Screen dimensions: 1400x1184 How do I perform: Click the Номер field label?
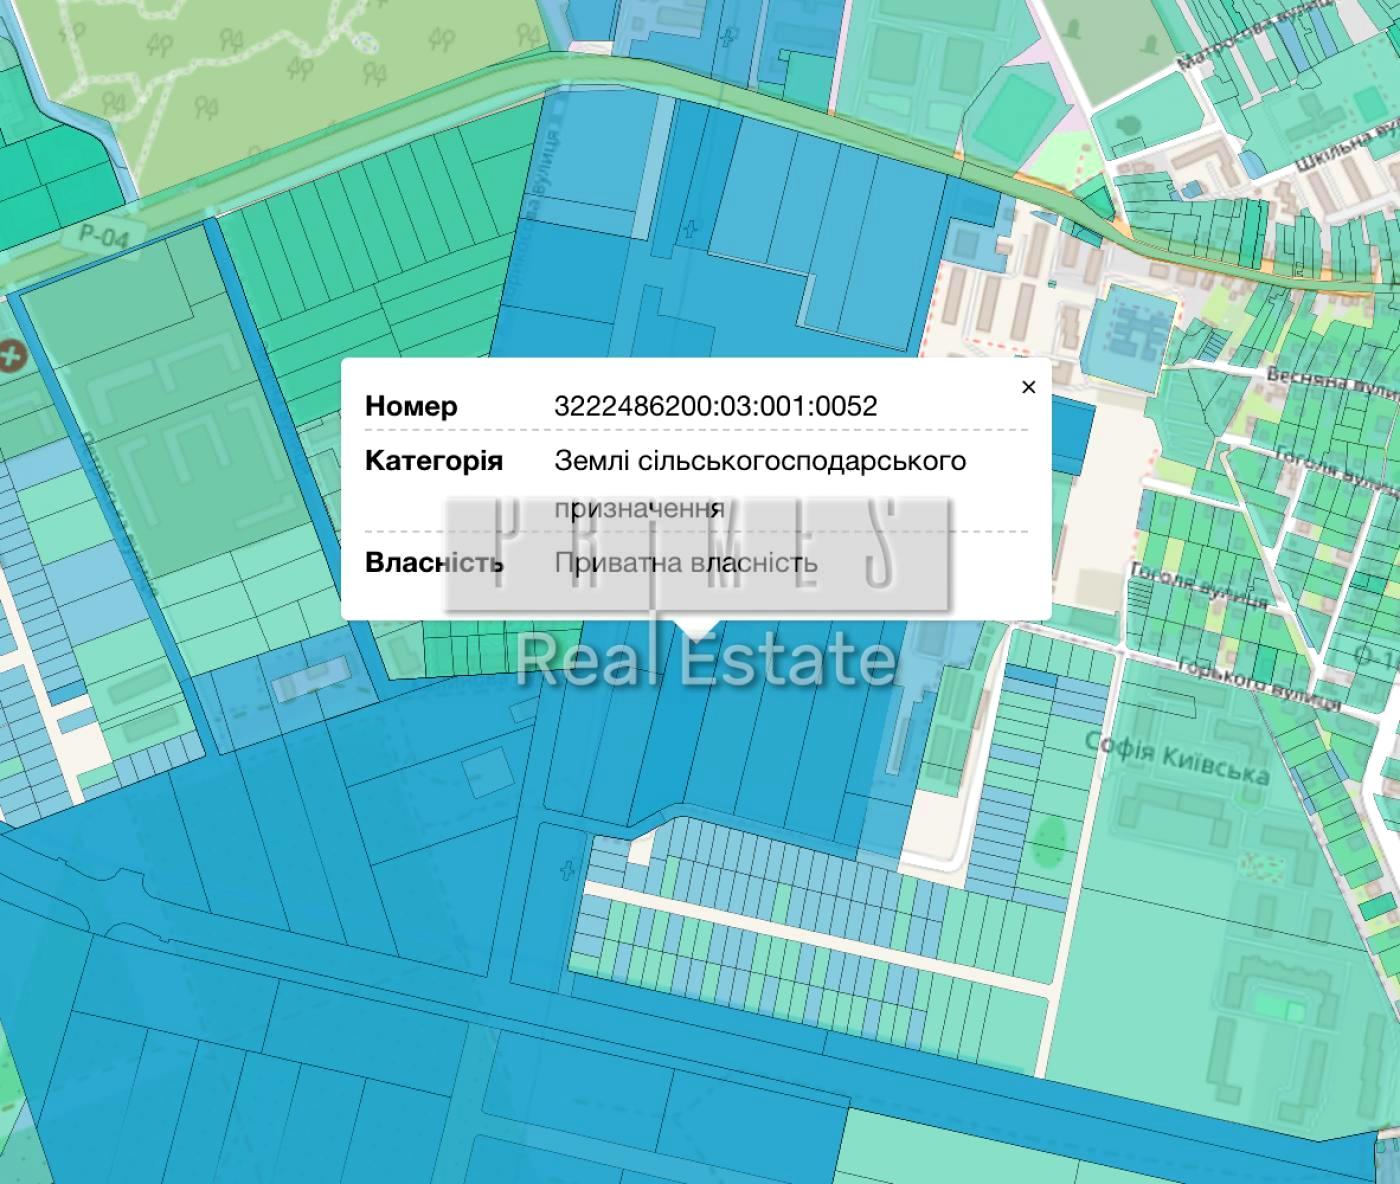pos(411,406)
